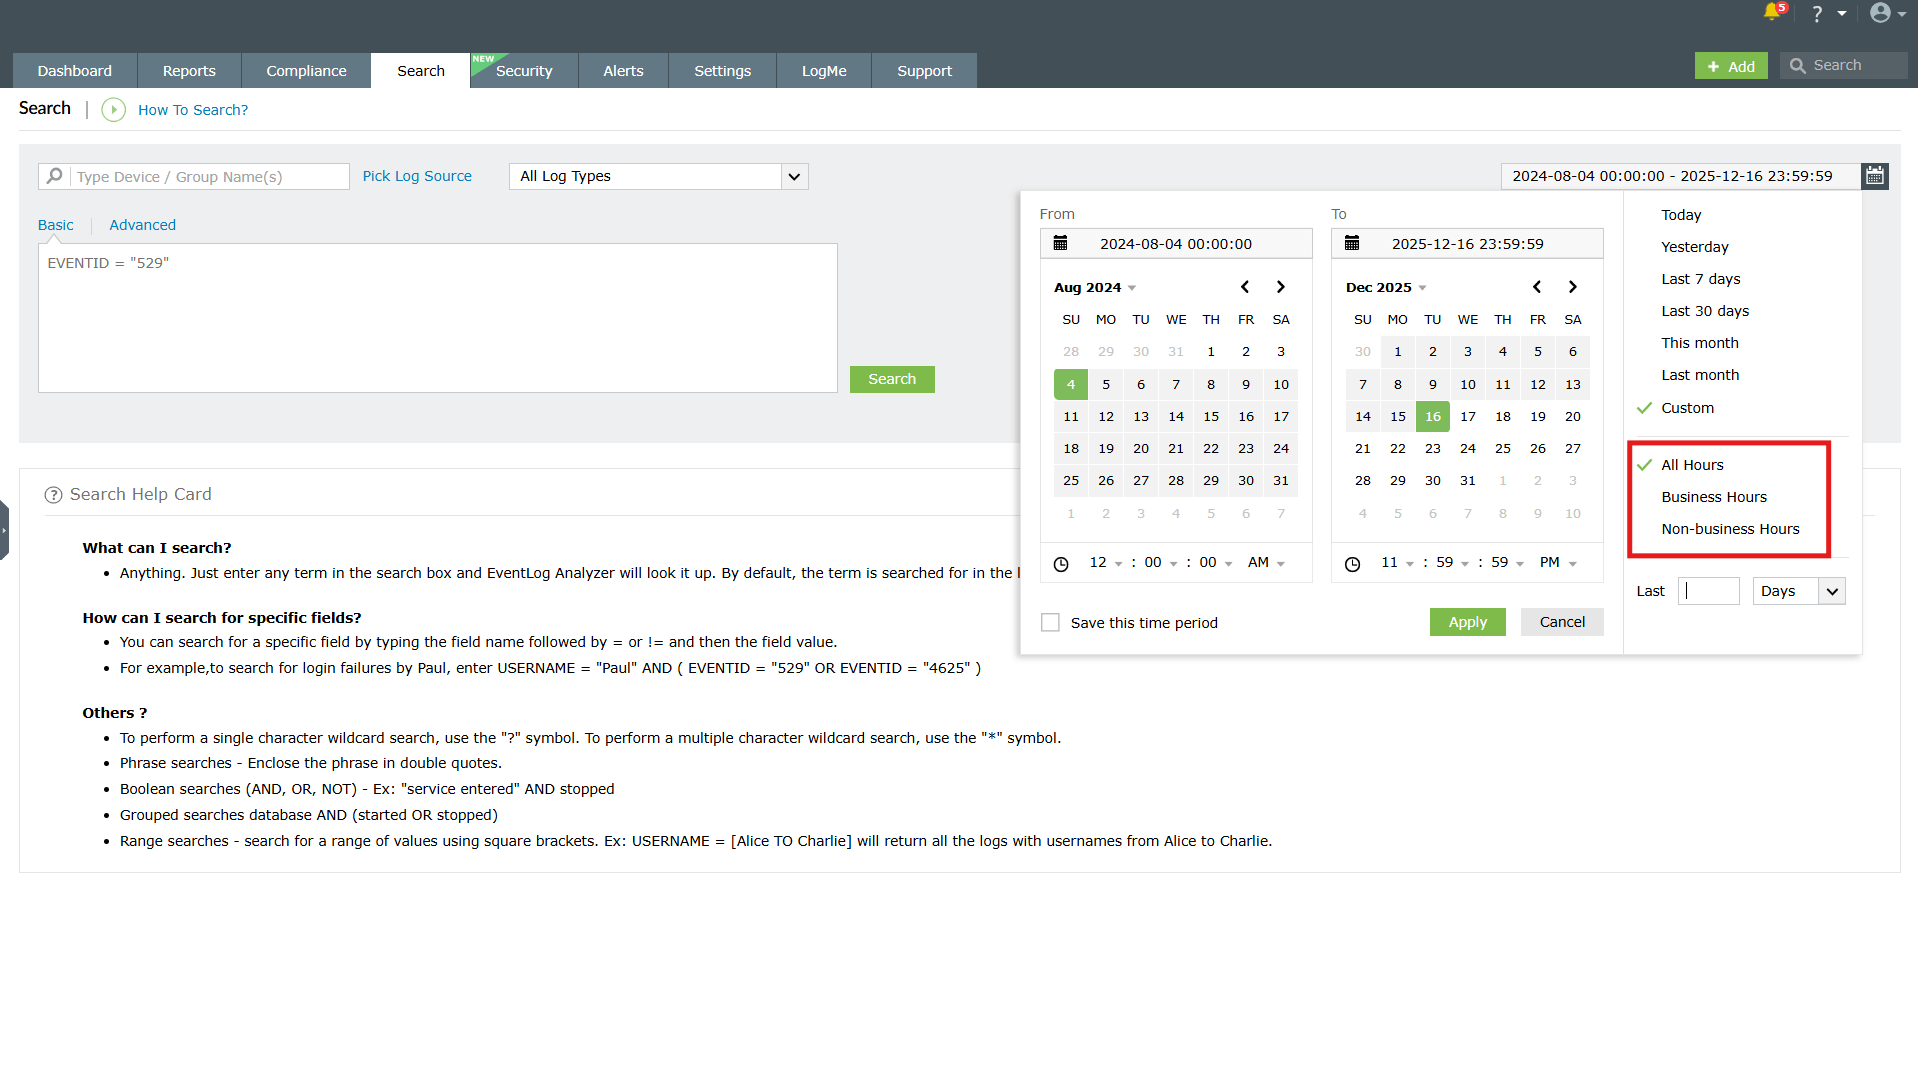1918x1077 pixels.
Task: Enable Save this time period checkbox
Action: [x=1050, y=622]
